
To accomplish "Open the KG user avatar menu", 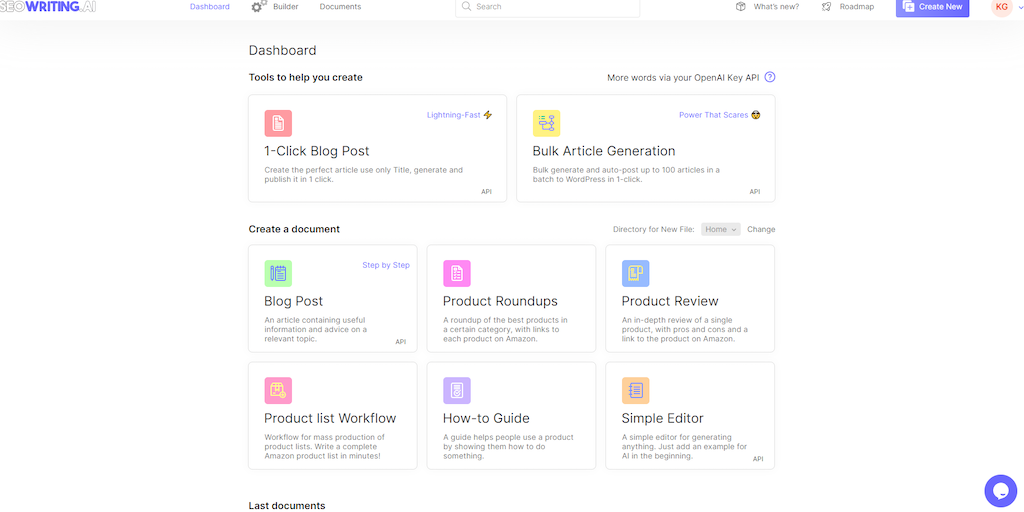I will click(1001, 7).
